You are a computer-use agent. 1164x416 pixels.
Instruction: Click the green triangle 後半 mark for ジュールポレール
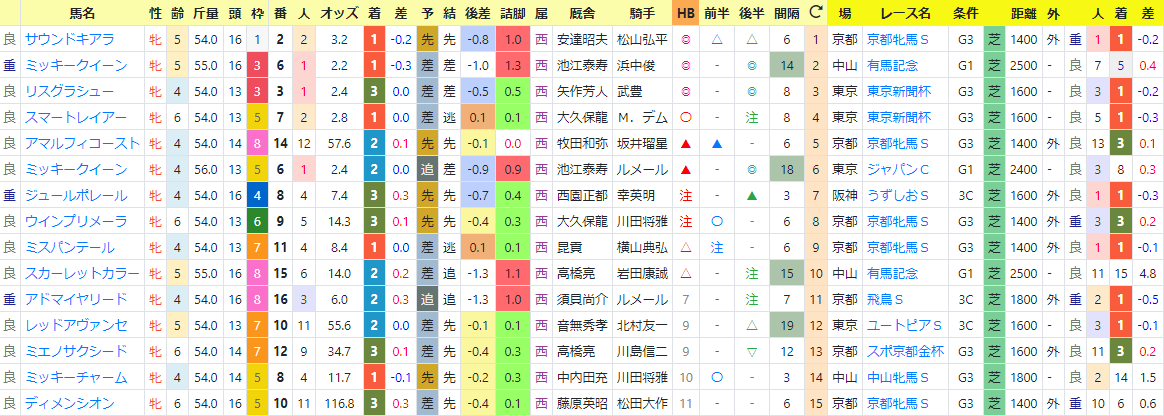[x=752, y=195]
